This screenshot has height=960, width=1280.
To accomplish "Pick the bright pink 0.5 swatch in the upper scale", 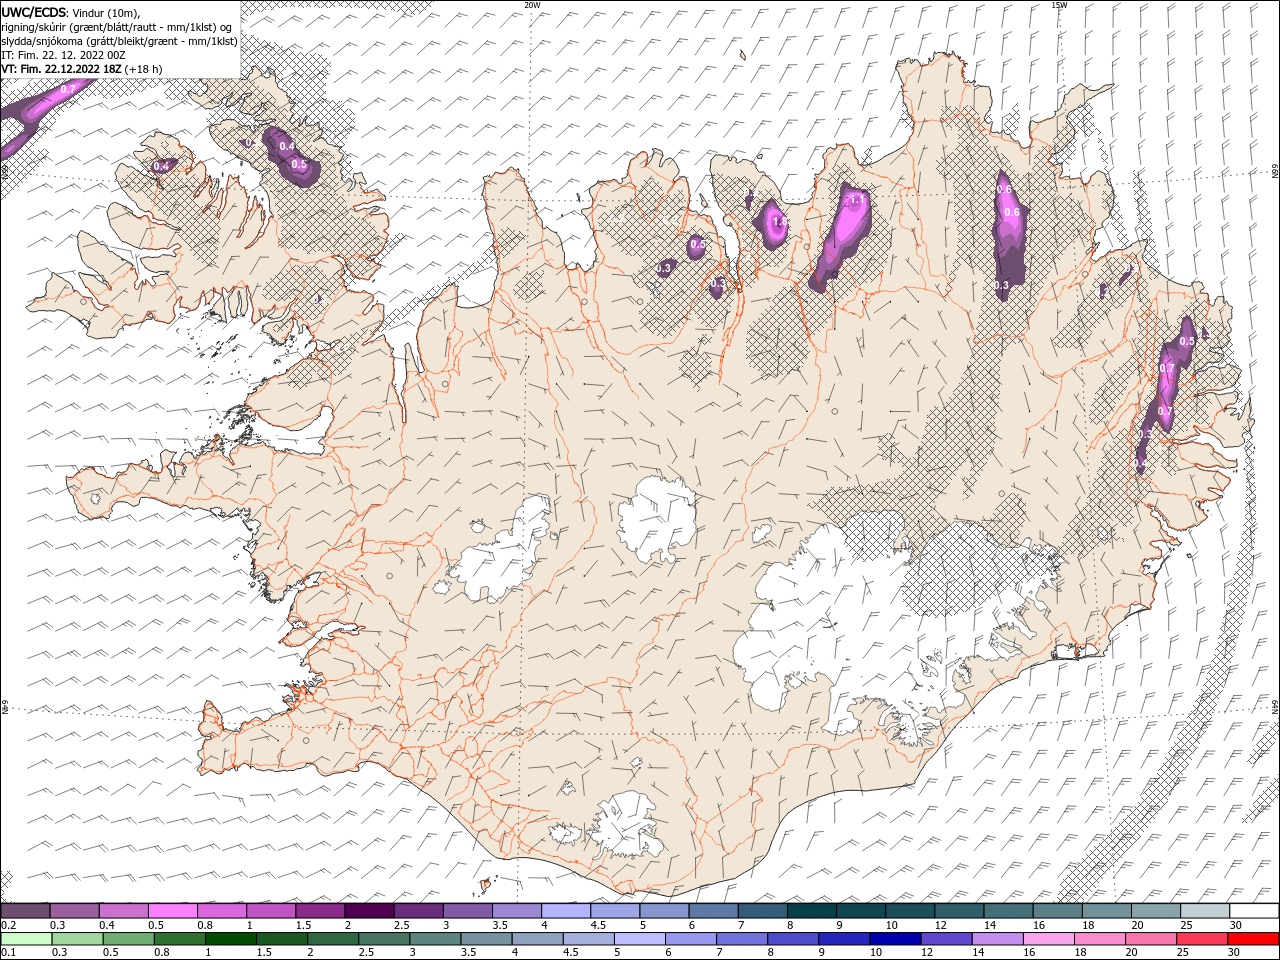I will 172,911.
